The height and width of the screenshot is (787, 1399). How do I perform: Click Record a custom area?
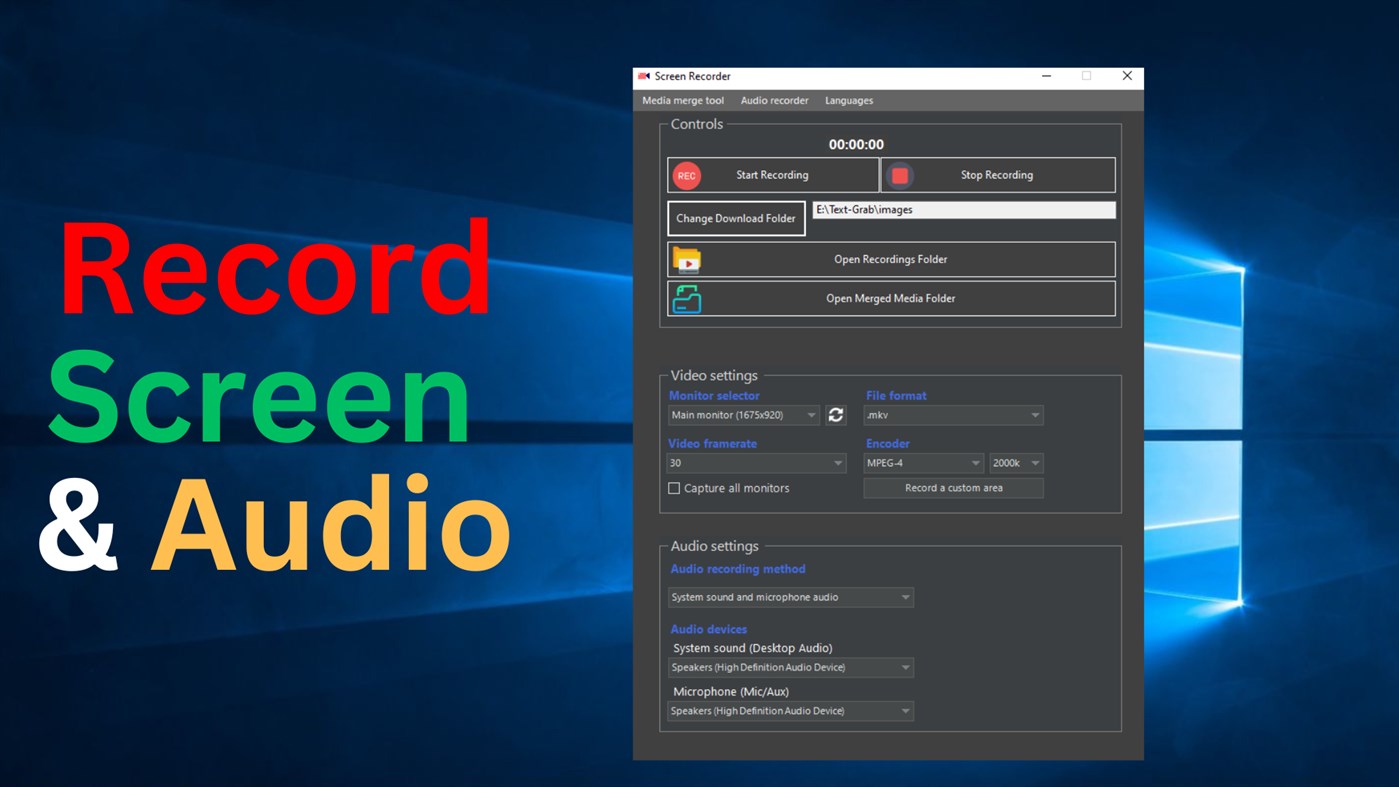953,487
